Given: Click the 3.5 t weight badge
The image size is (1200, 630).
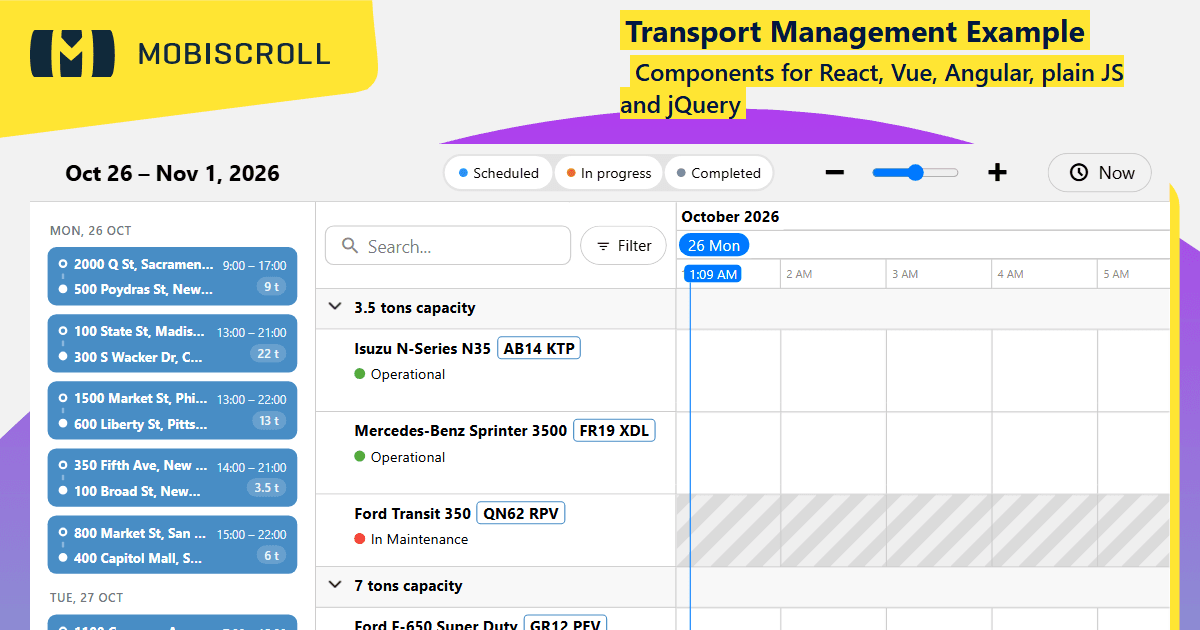Looking at the screenshot, I should click(266, 488).
